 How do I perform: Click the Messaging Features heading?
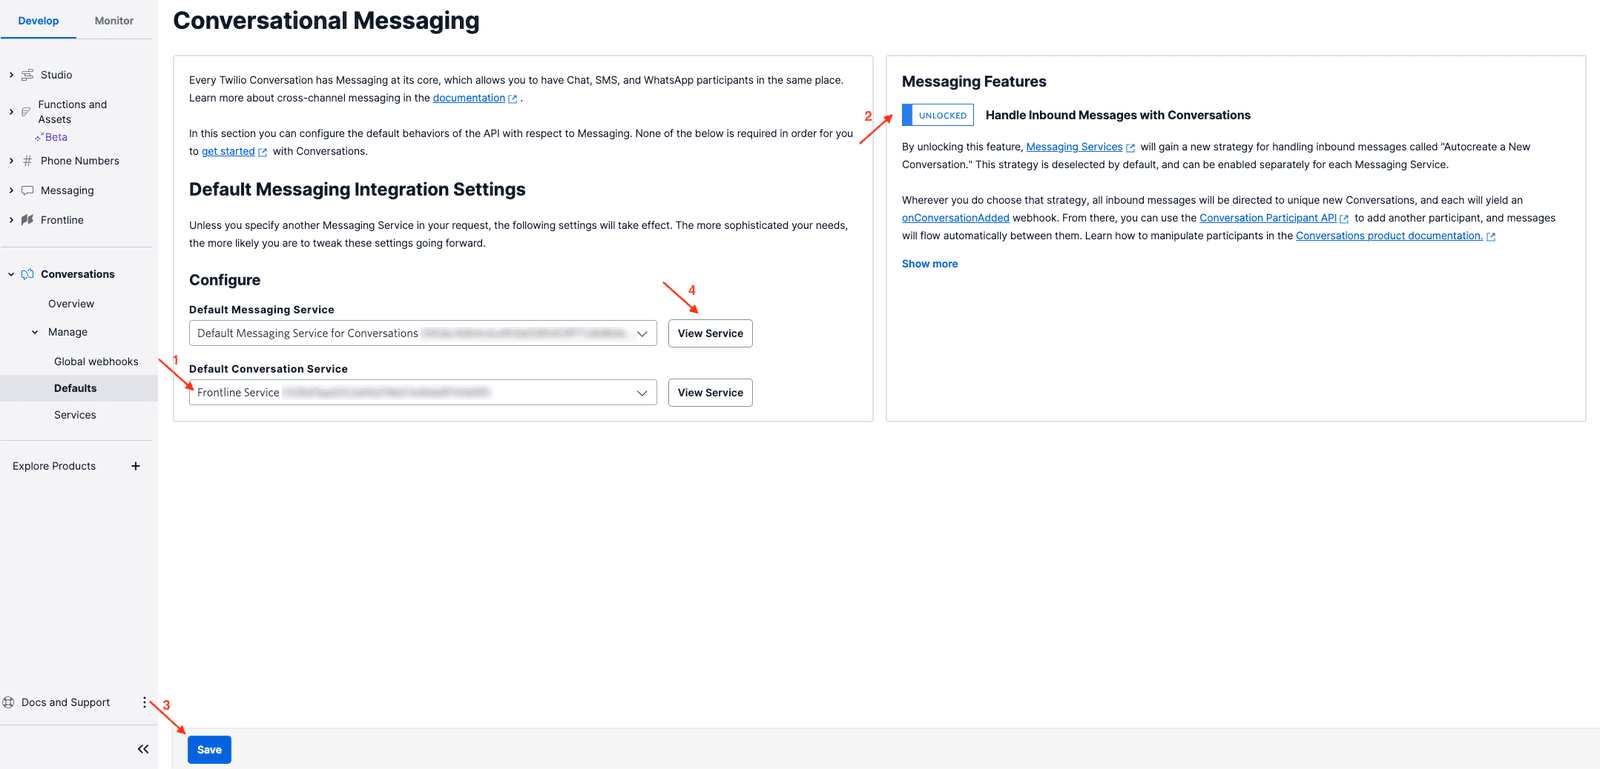pos(974,82)
